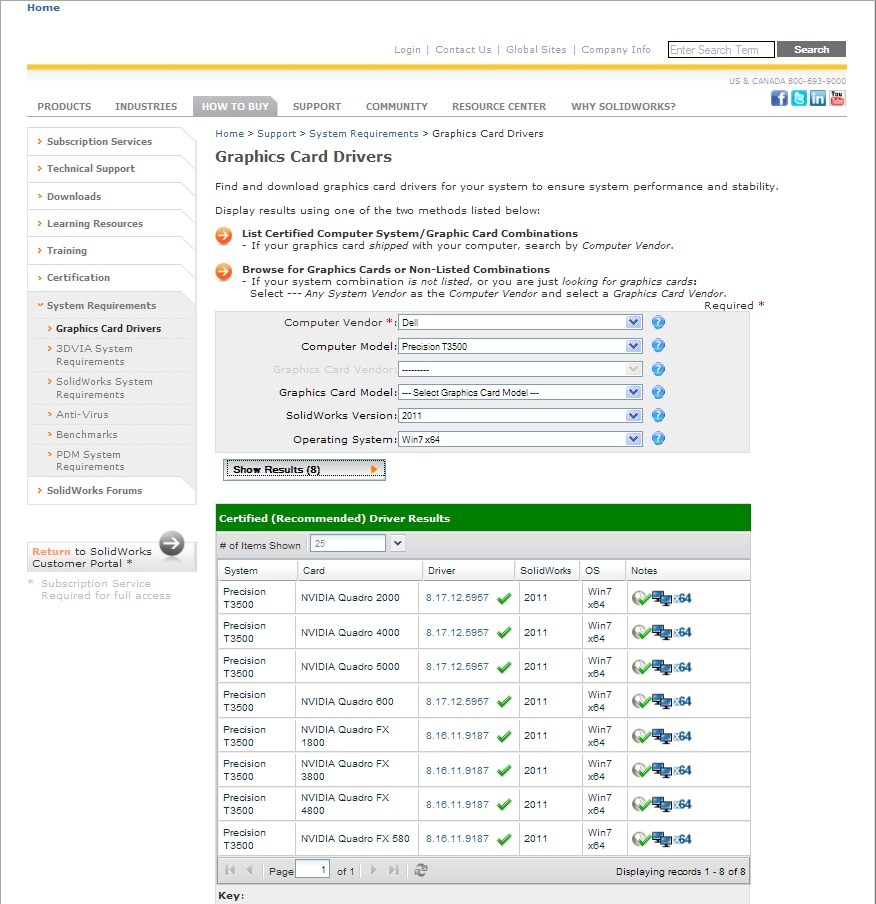Open help icon for SolidWorks Version
876x904 pixels.
click(x=658, y=415)
